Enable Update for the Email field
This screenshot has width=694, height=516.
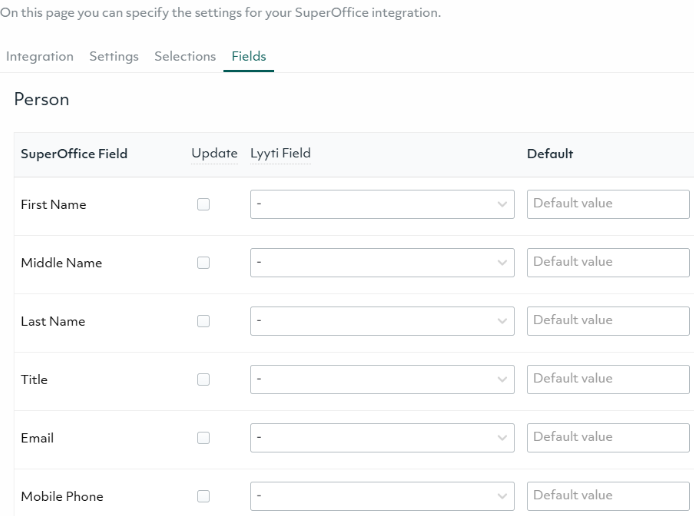point(203,438)
